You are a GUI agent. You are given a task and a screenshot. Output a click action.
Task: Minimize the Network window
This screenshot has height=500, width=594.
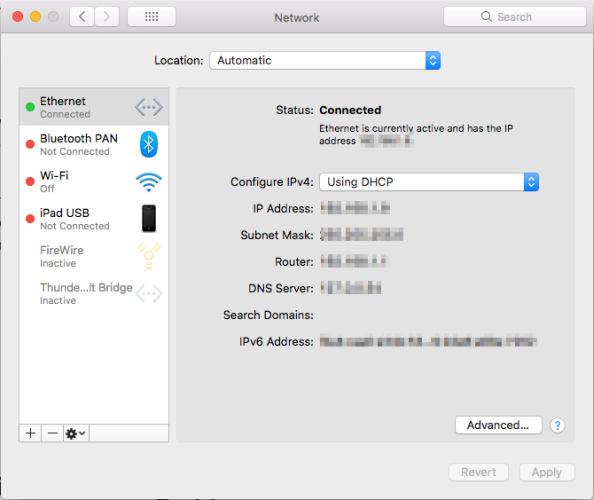click(36, 17)
